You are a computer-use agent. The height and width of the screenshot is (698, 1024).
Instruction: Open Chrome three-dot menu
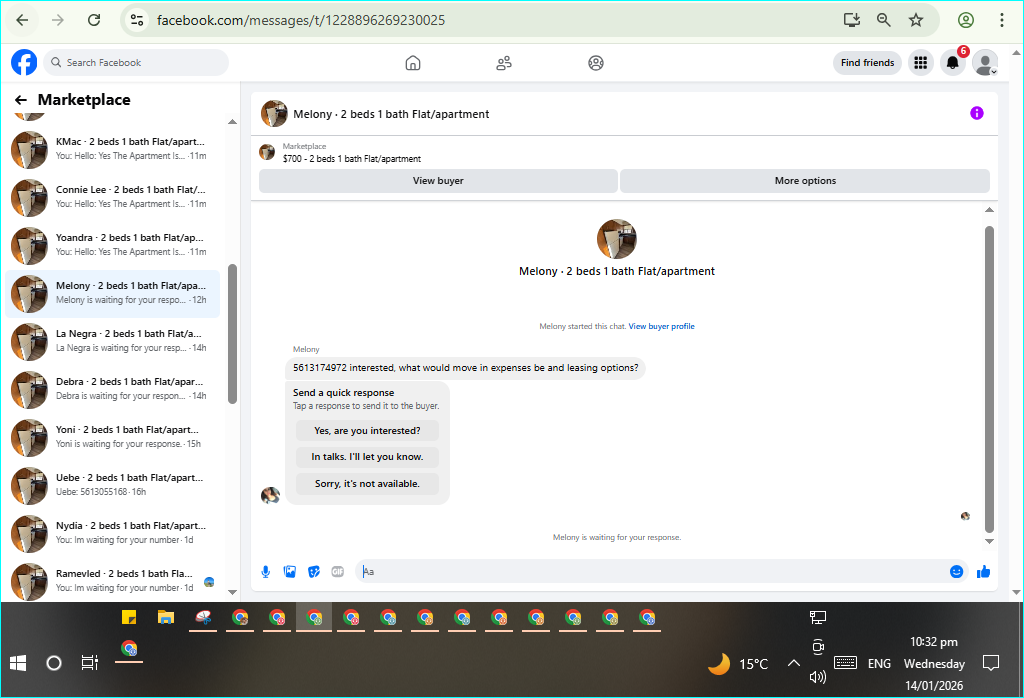coord(1001,20)
